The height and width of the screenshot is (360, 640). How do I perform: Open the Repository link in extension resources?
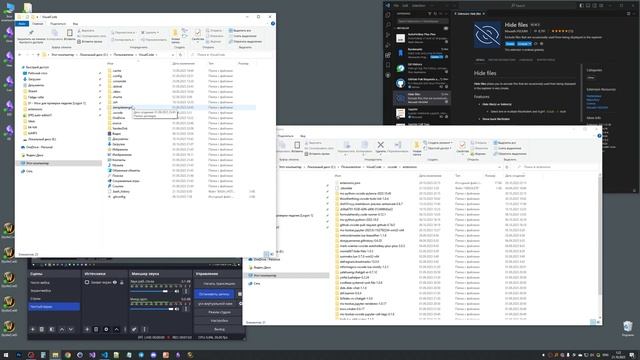point(593,100)
